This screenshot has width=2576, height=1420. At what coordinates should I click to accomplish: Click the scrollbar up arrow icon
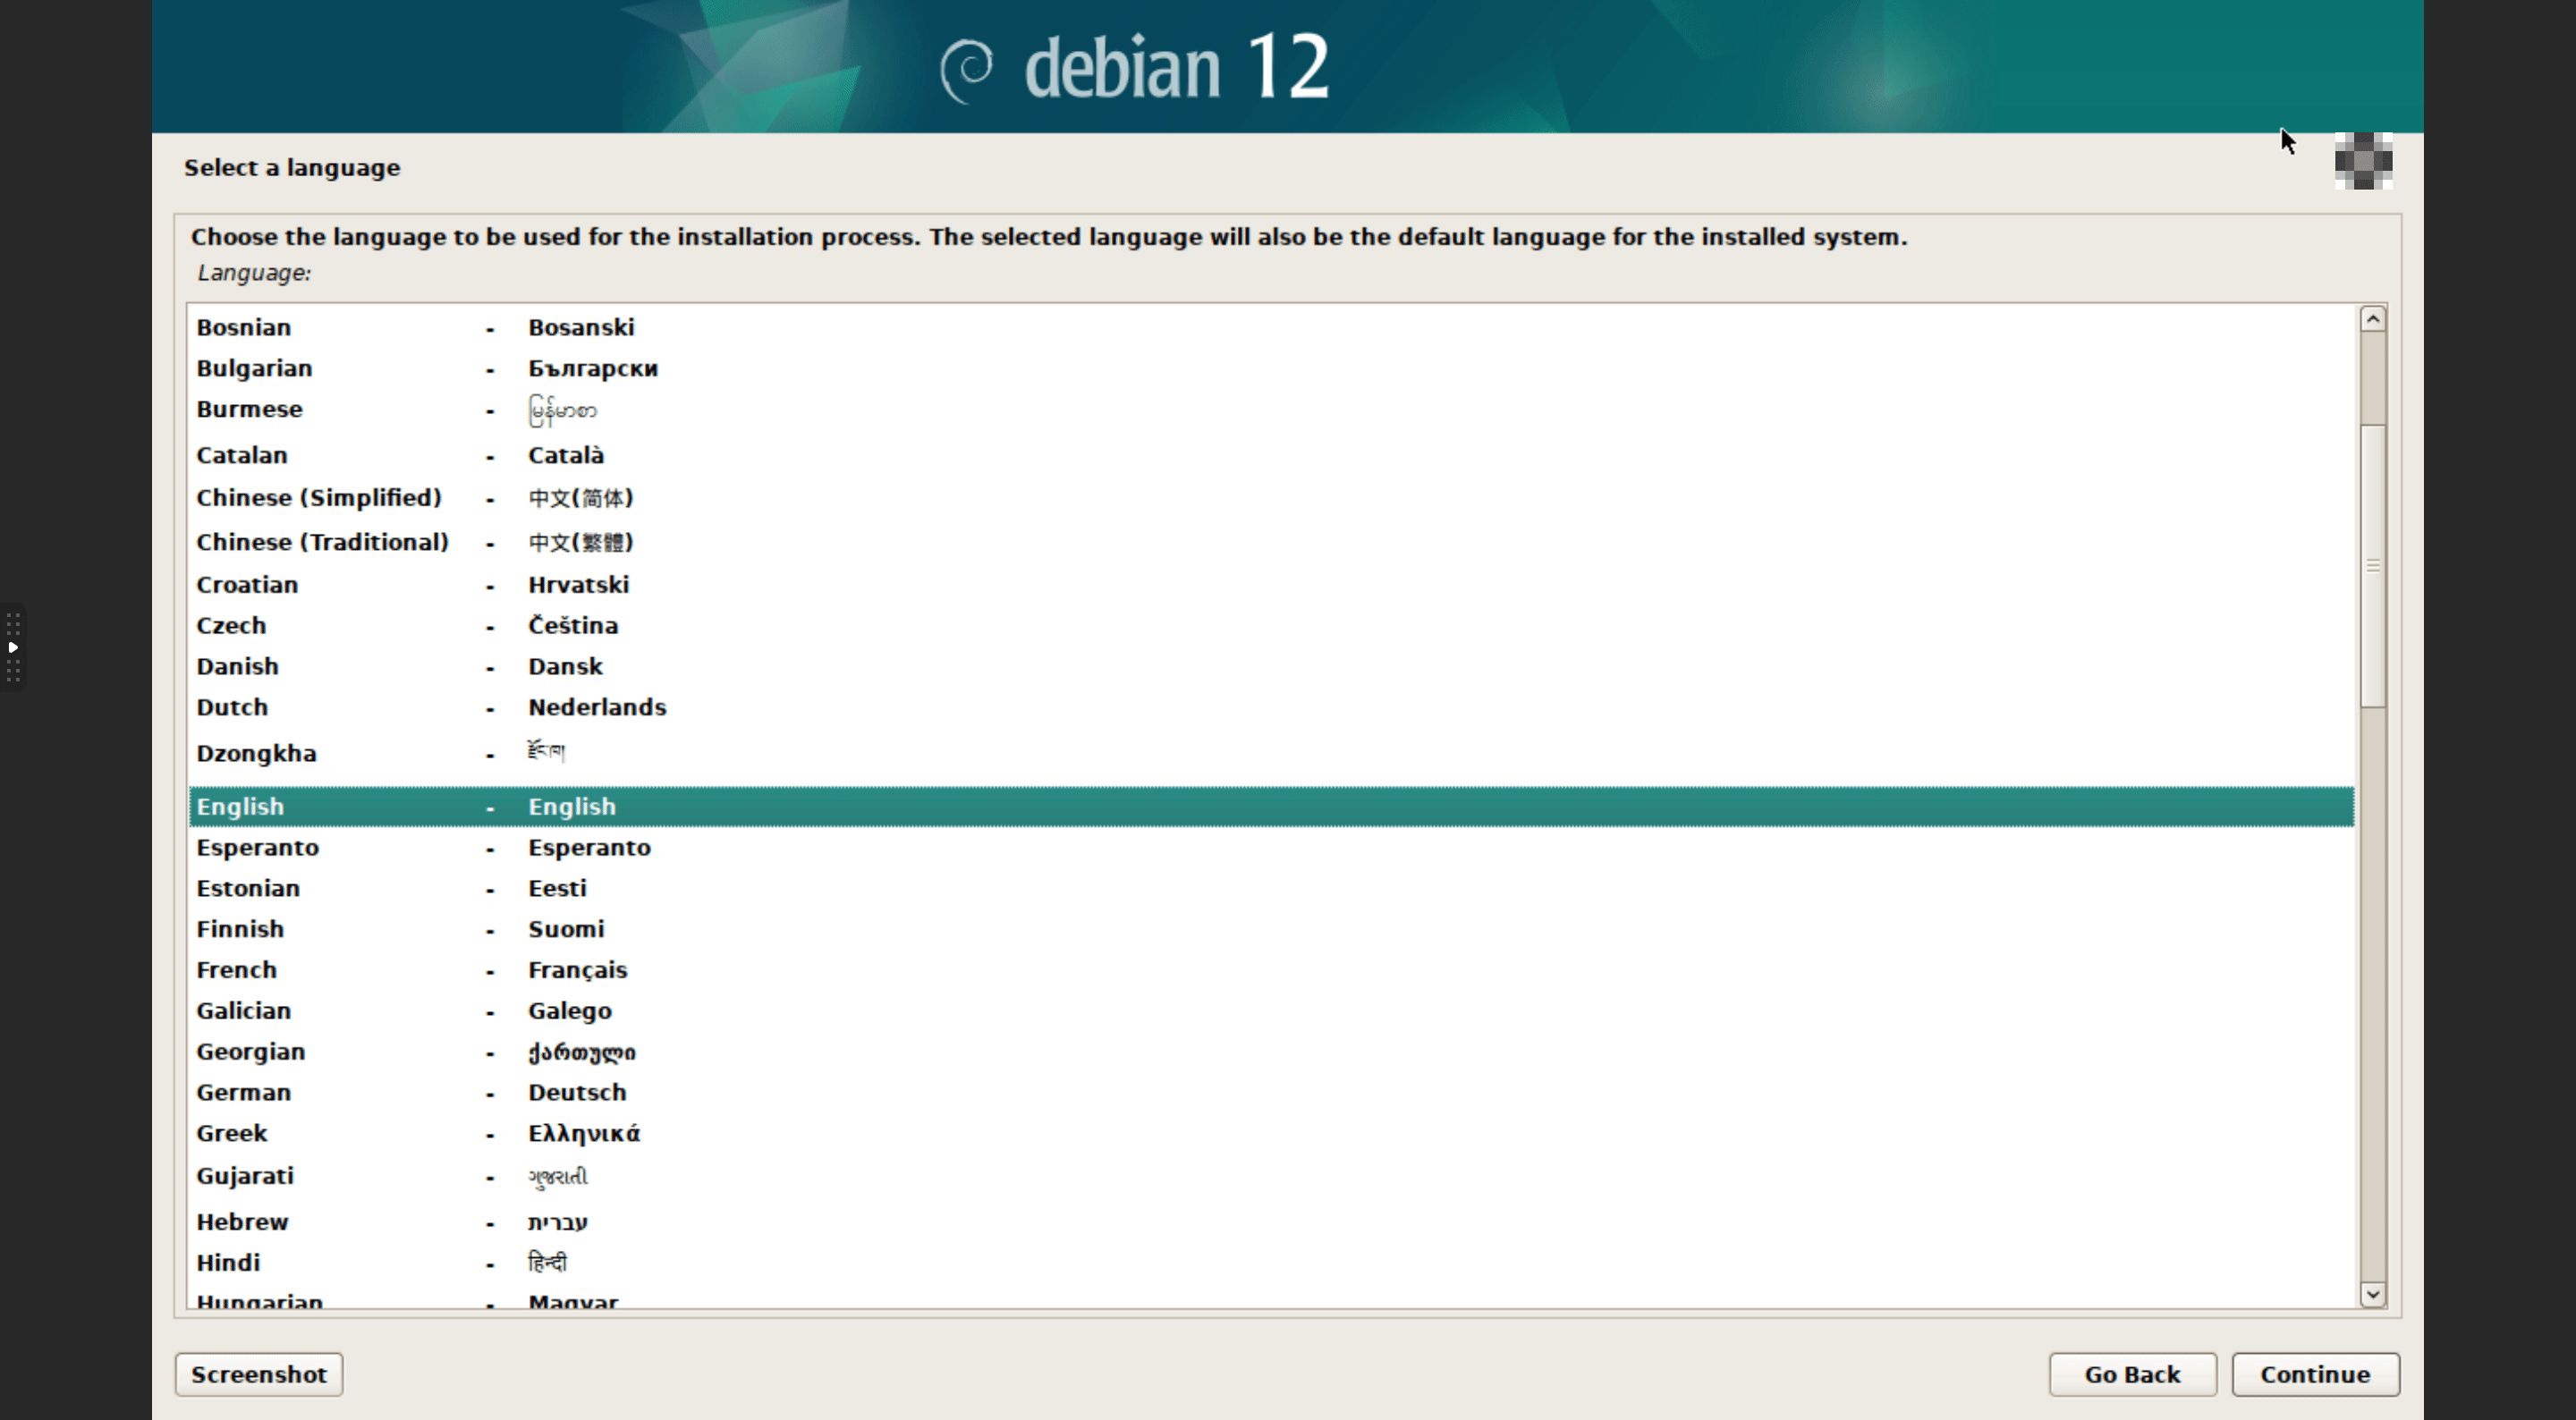2373,318
